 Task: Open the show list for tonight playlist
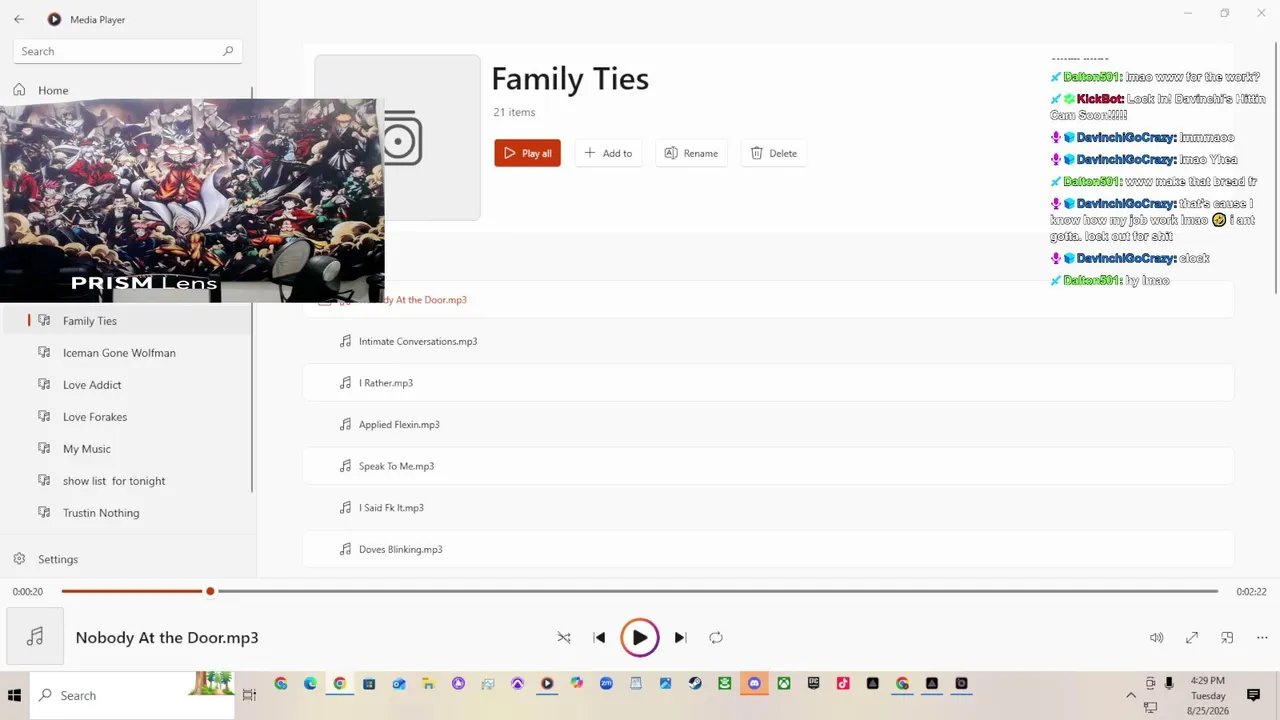[127, 481]
